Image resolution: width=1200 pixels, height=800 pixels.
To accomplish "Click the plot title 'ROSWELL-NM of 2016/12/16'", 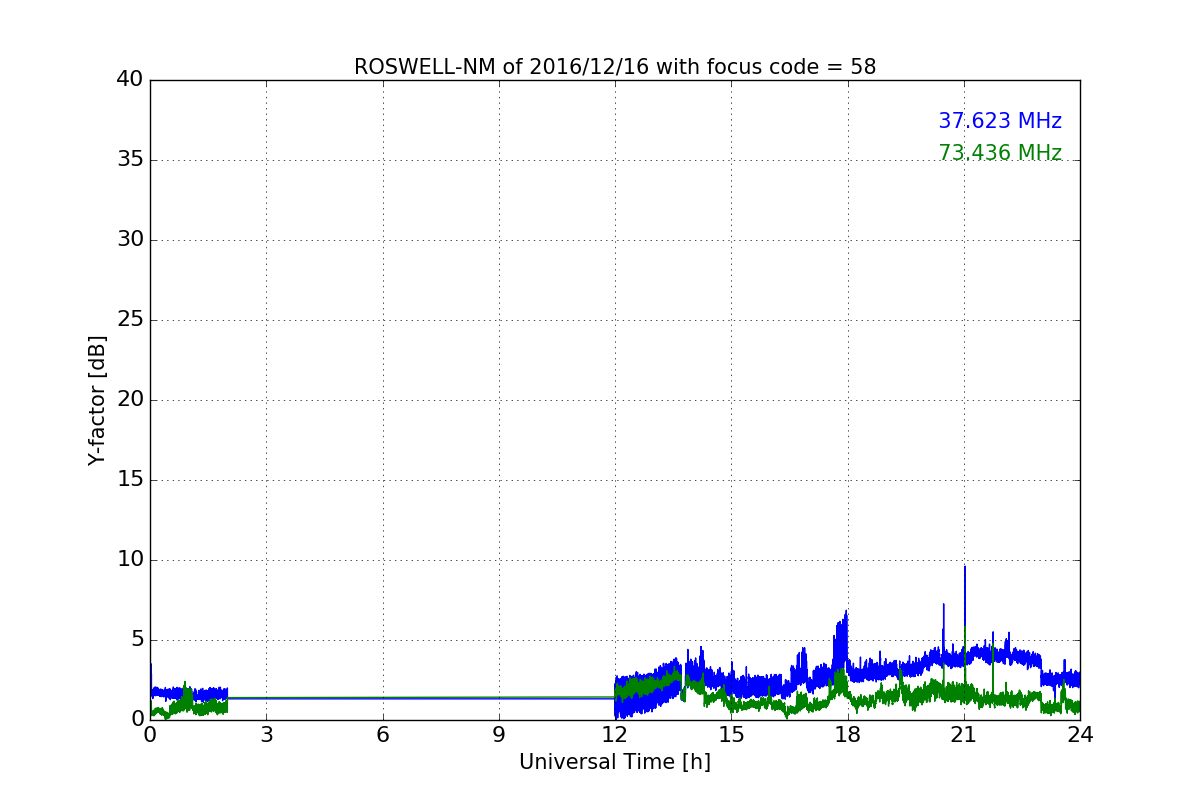I will pyautogui.click(x=615, y=67).
